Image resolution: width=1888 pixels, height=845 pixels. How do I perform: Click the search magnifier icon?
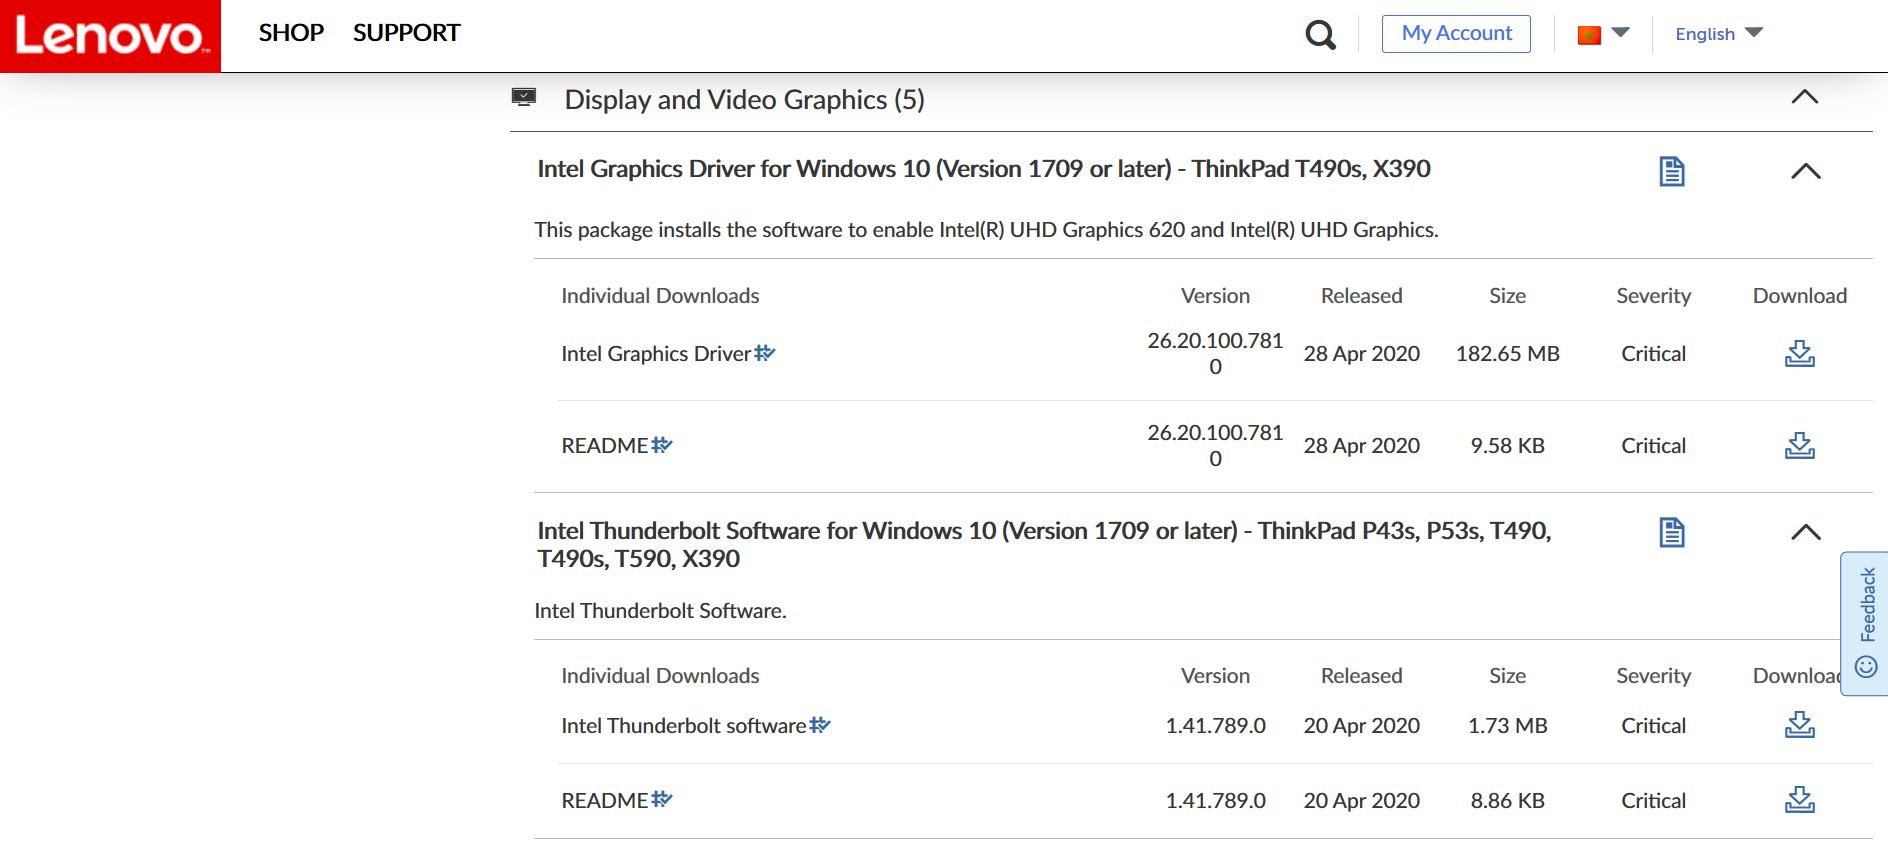click(1320, 35)
